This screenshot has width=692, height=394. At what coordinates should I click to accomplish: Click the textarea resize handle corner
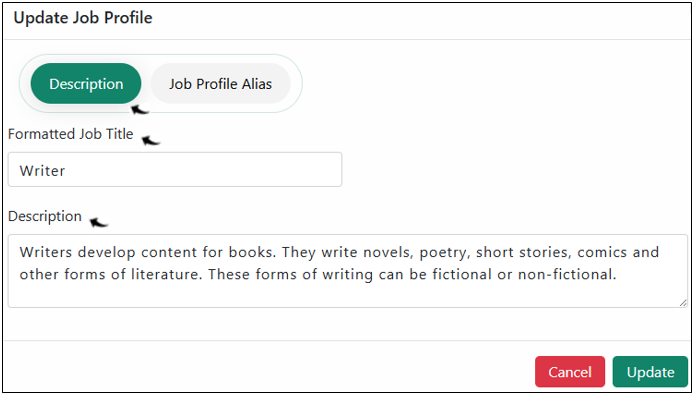pyautogui.click(x=683, y=303)
